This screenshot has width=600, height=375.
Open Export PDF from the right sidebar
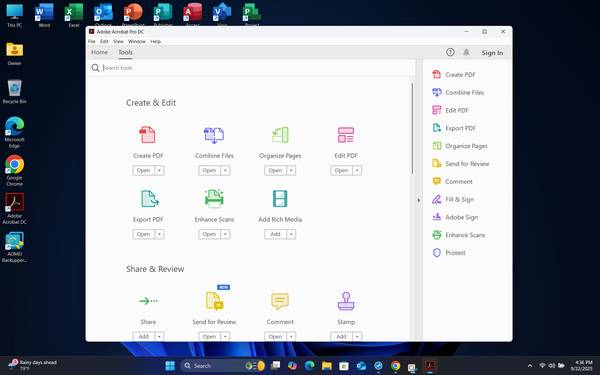[x=454, y=128]
